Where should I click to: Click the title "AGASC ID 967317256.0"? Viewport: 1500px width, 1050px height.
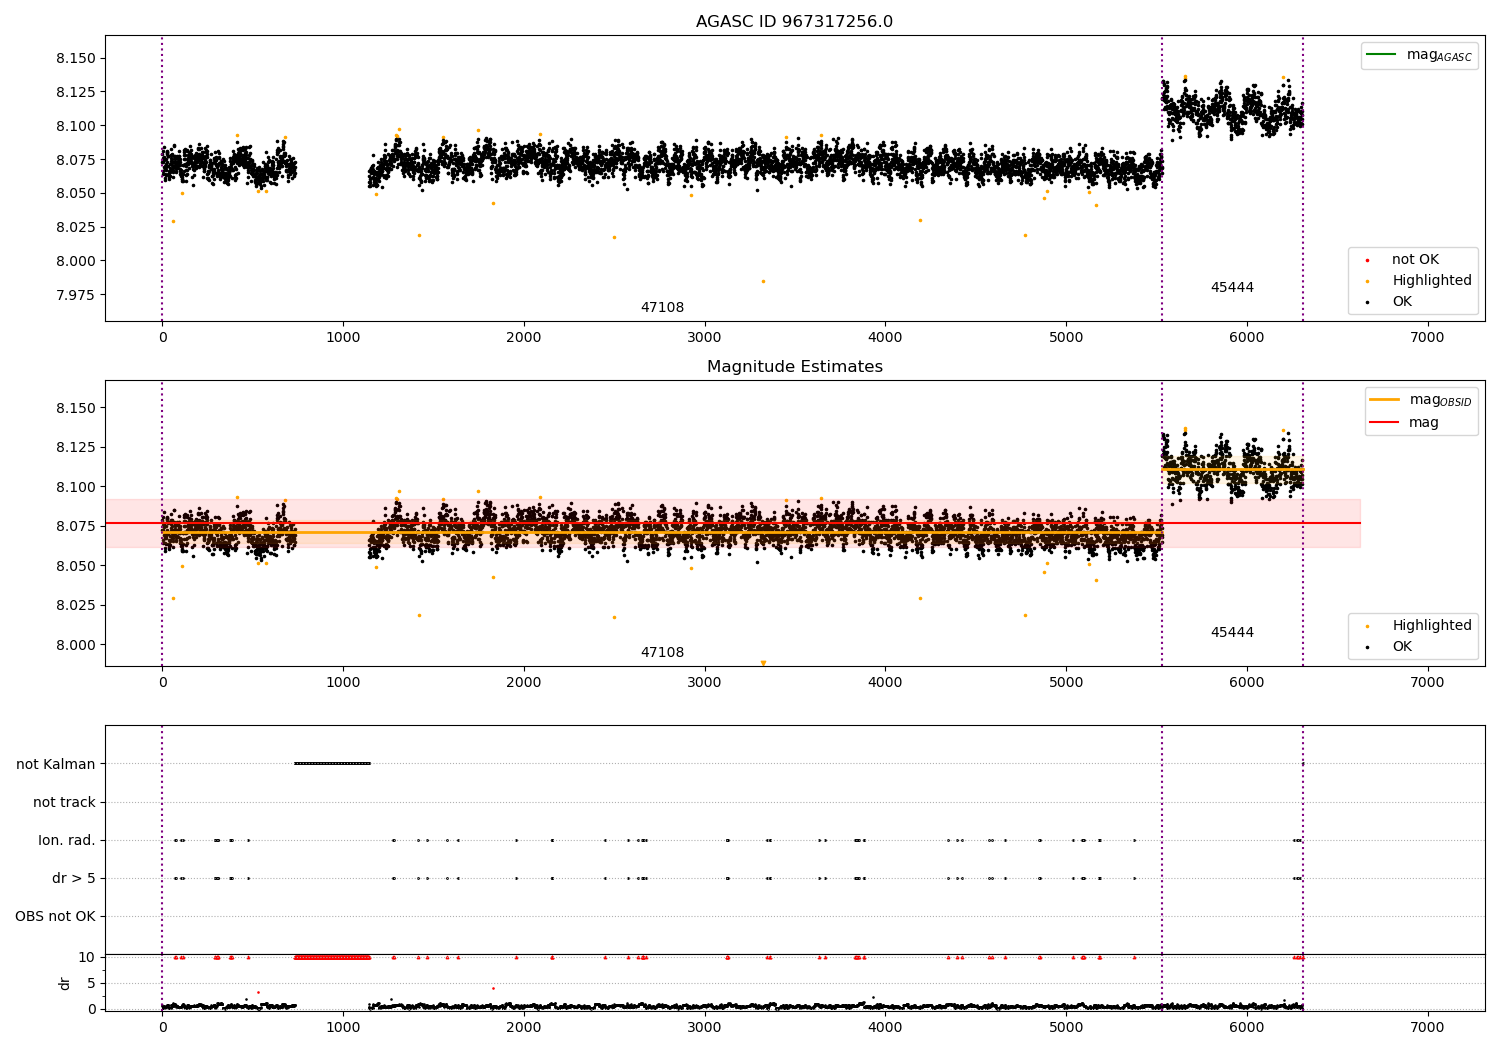tap(794, 22)
